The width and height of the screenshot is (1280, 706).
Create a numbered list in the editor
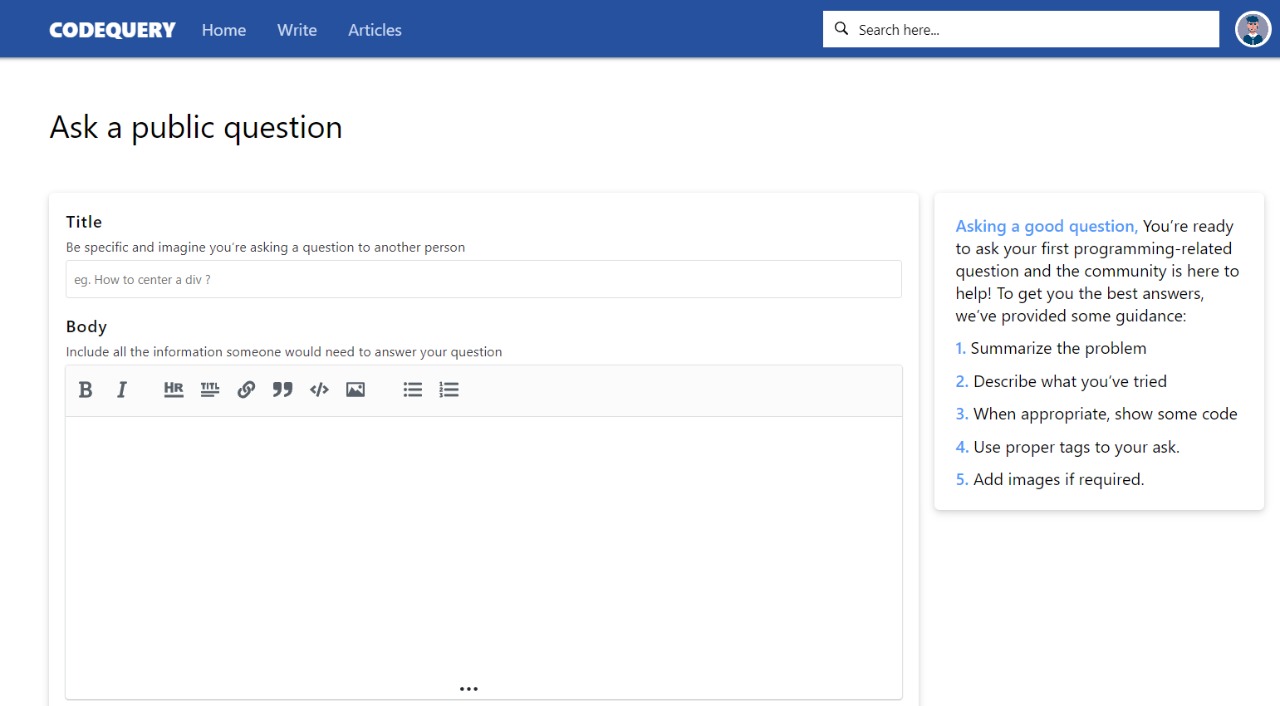point(448,390)
